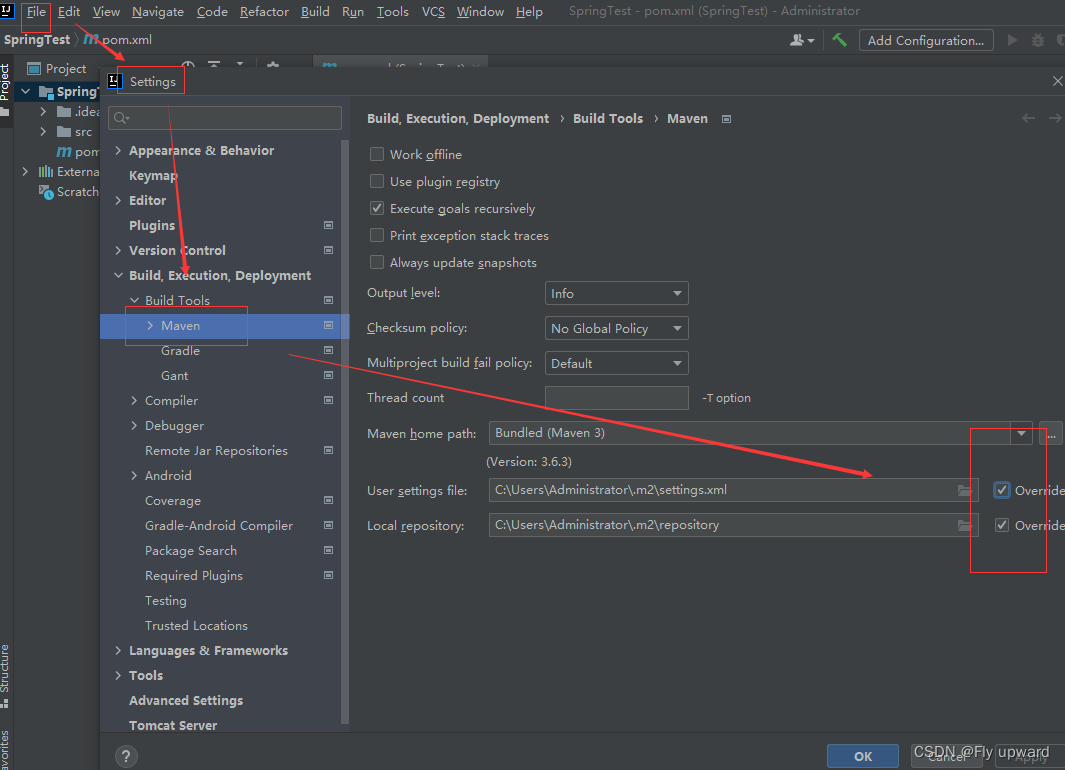The image size is (1065, 770).
Task: Open the Window menu
Action: [480, 12]
